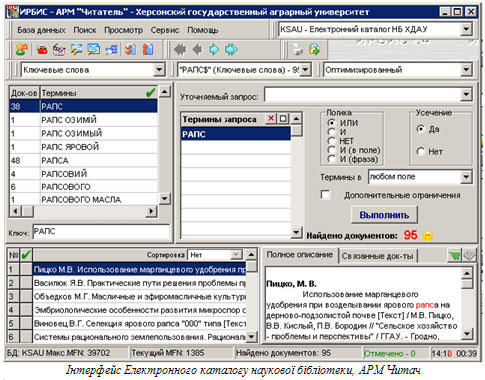Click the printer icon in toolbar
This screenshot has width=485, height=380.
[x=297, y=50]
